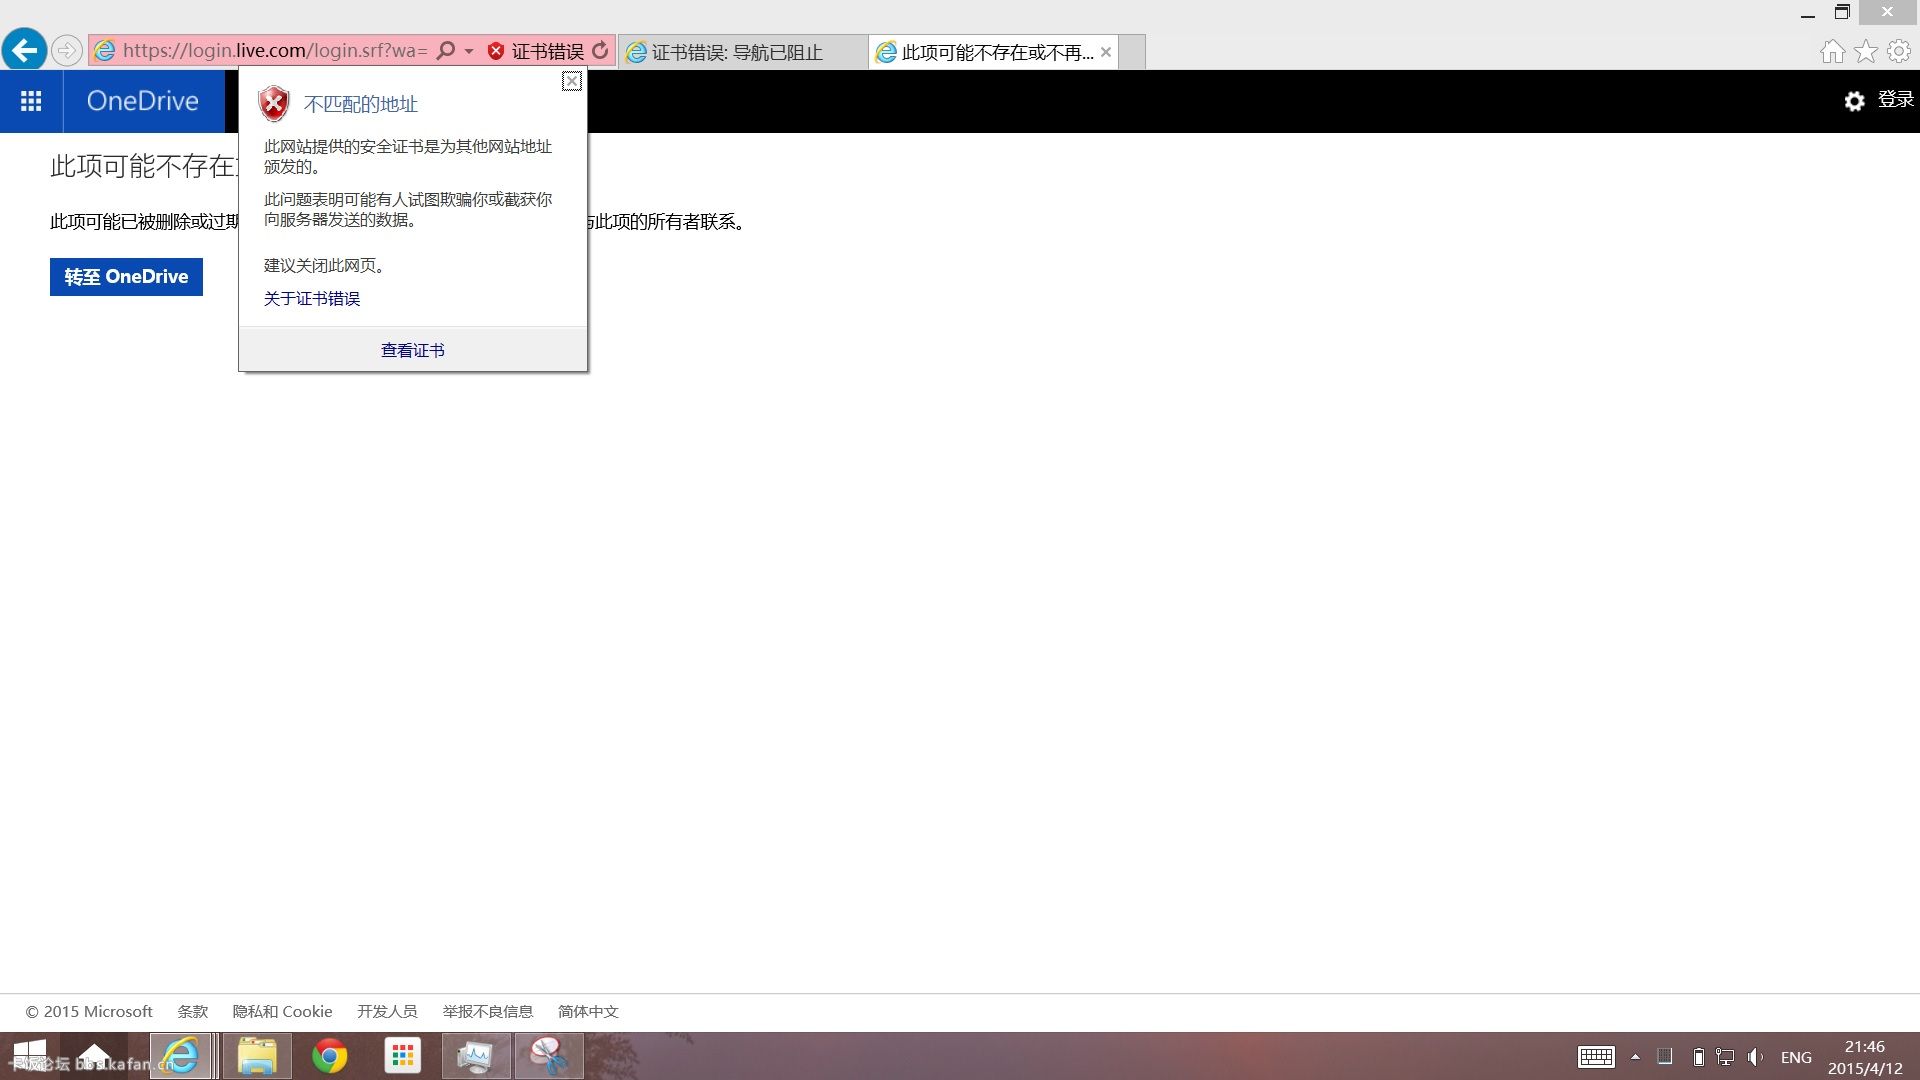Open the 开发人员 footer link
This screenshot has width=1920, height=1080.
387,1012
